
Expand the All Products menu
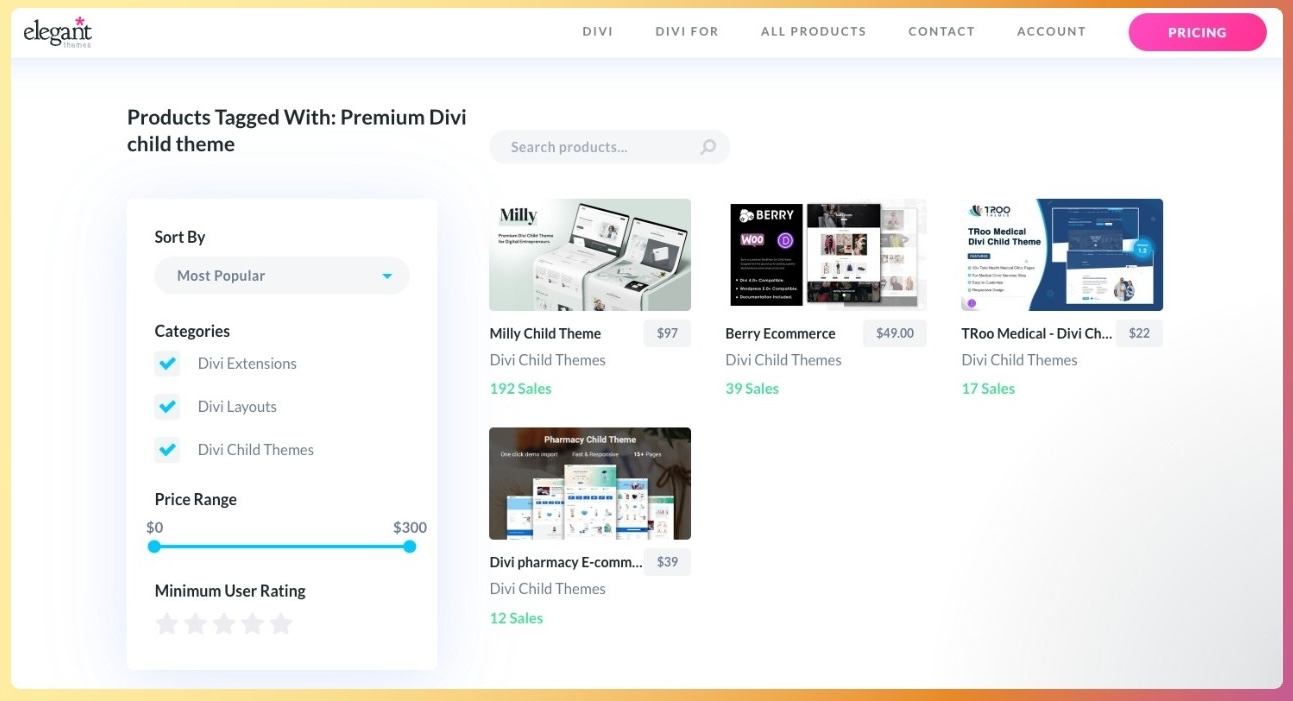[813, 32]
